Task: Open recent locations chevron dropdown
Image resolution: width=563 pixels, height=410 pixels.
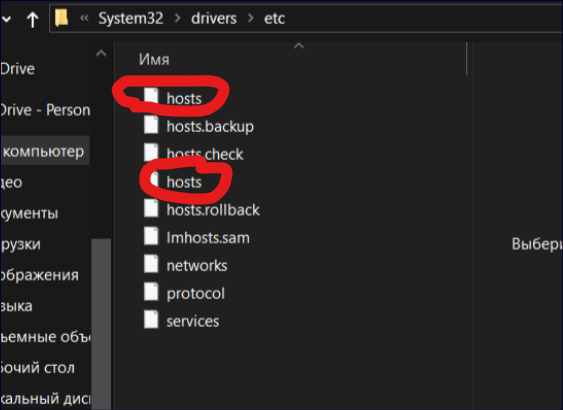Action: tap(6, 19)
